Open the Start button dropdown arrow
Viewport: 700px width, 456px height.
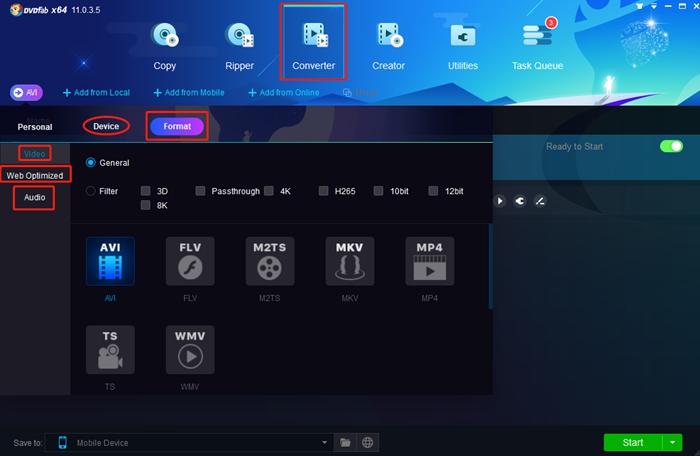click(674, 442)
